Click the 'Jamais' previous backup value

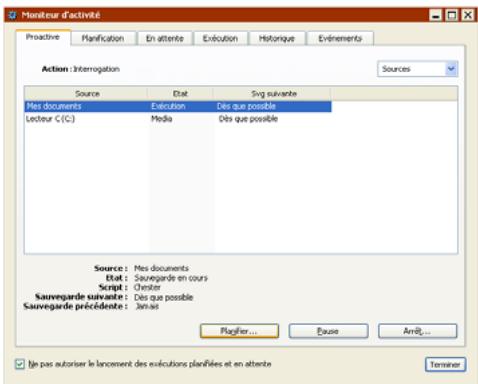click(x=147, y=306)
